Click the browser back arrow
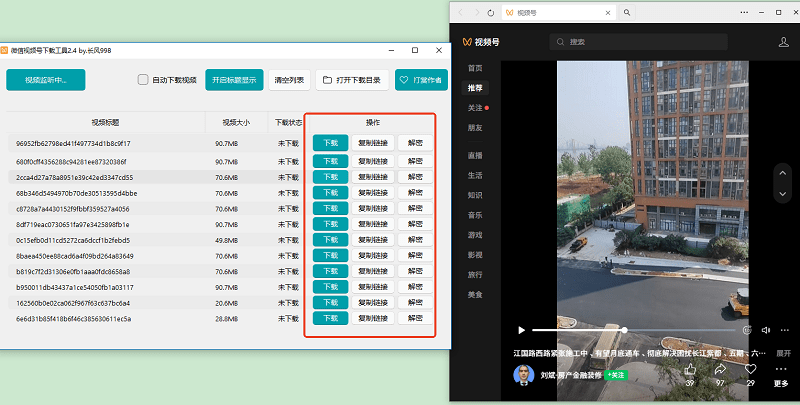Image resolution: width=800 pixels, height=405 pixels. coord(461,13)
